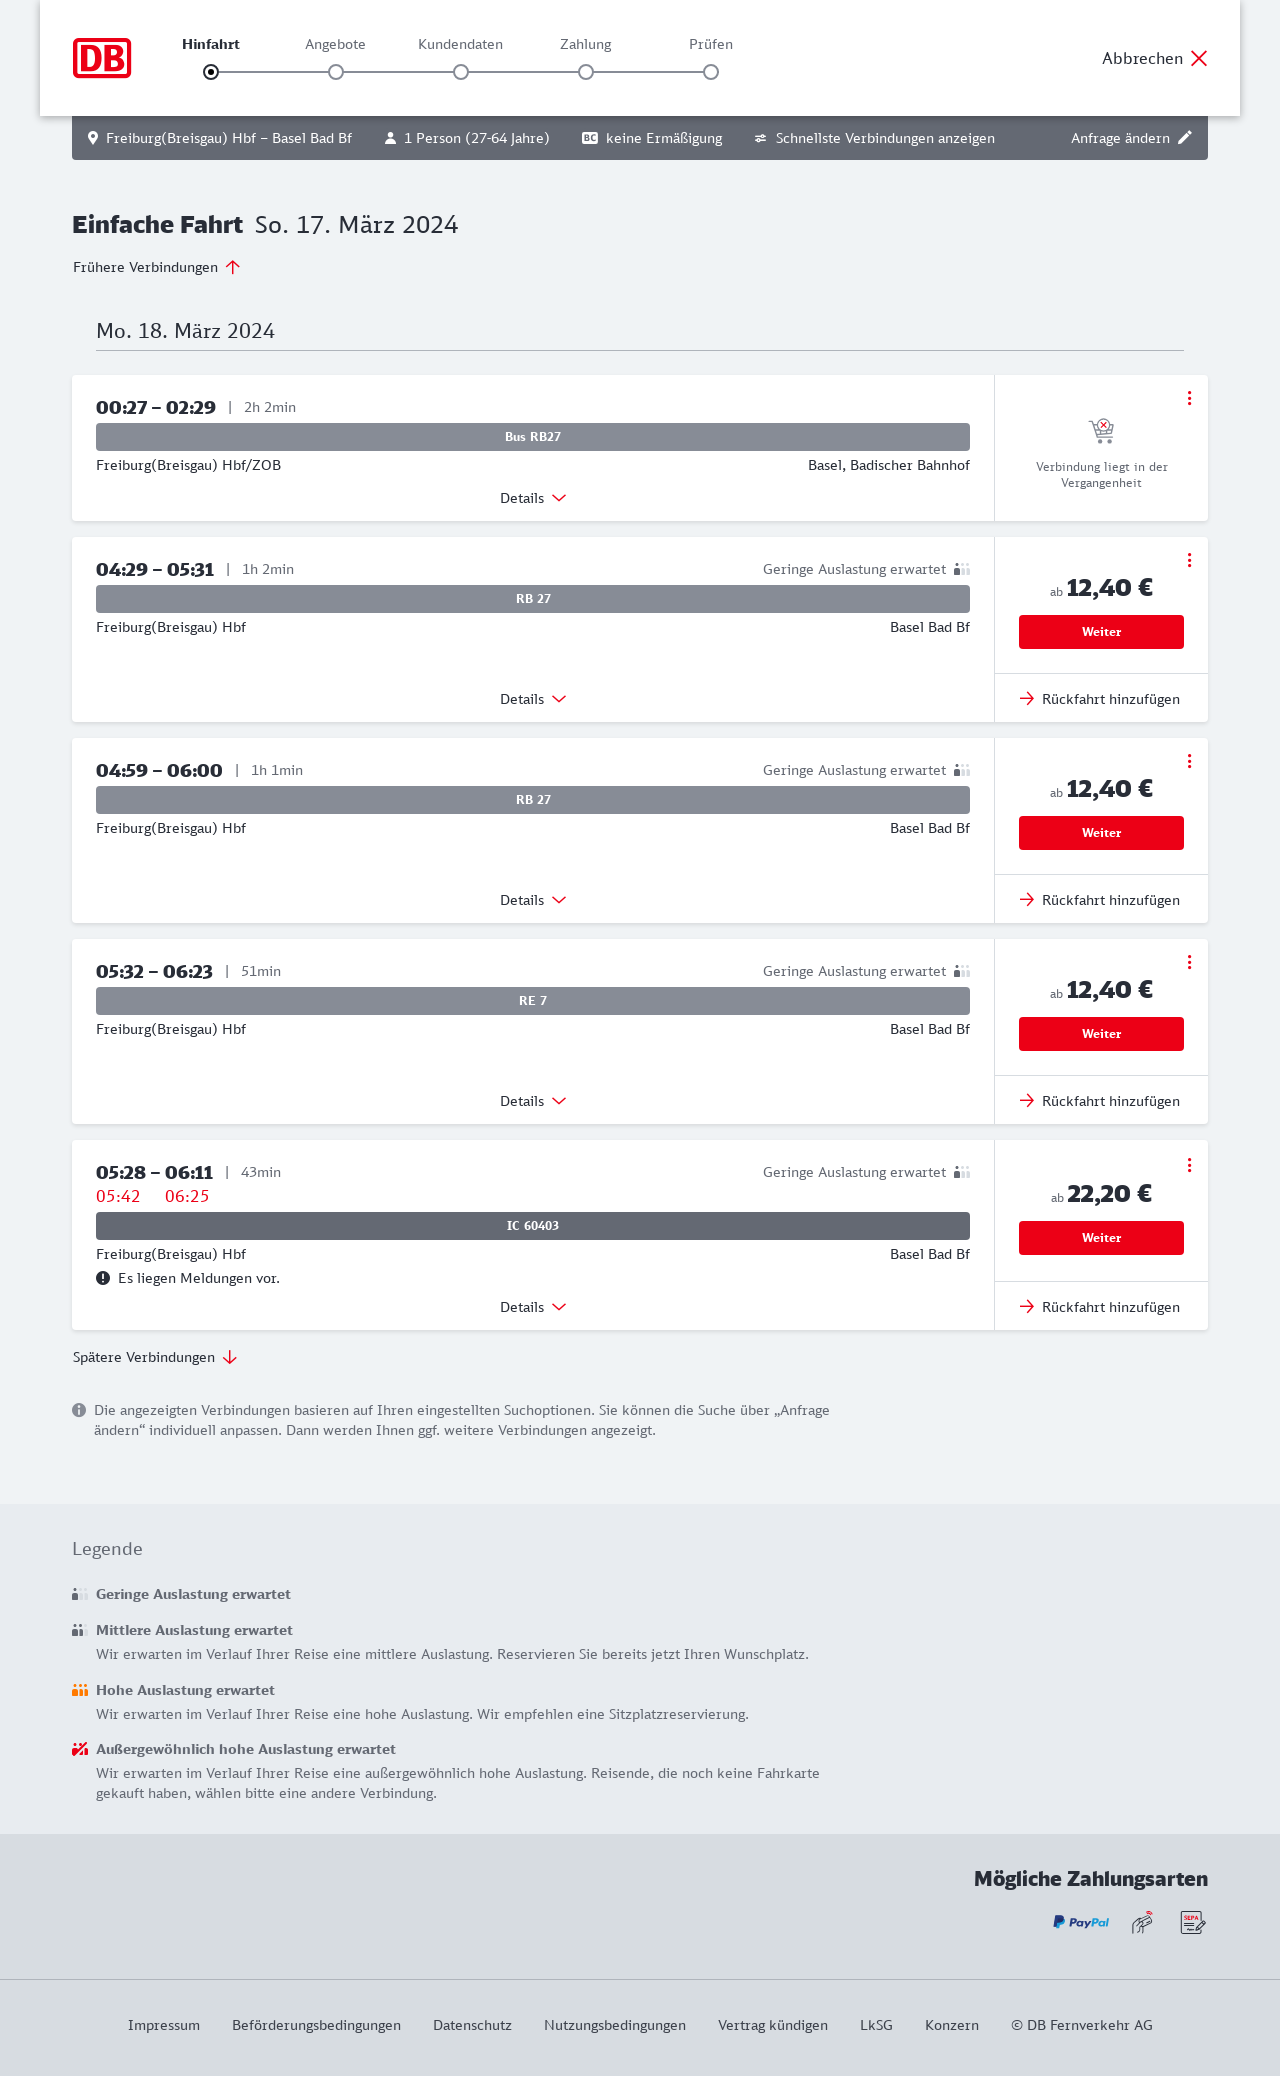Show Frühere Verbindungen
Image resolution: width=1280 pixels, height=2076 pixels.
pyautogui.click(x=157, y=267)
